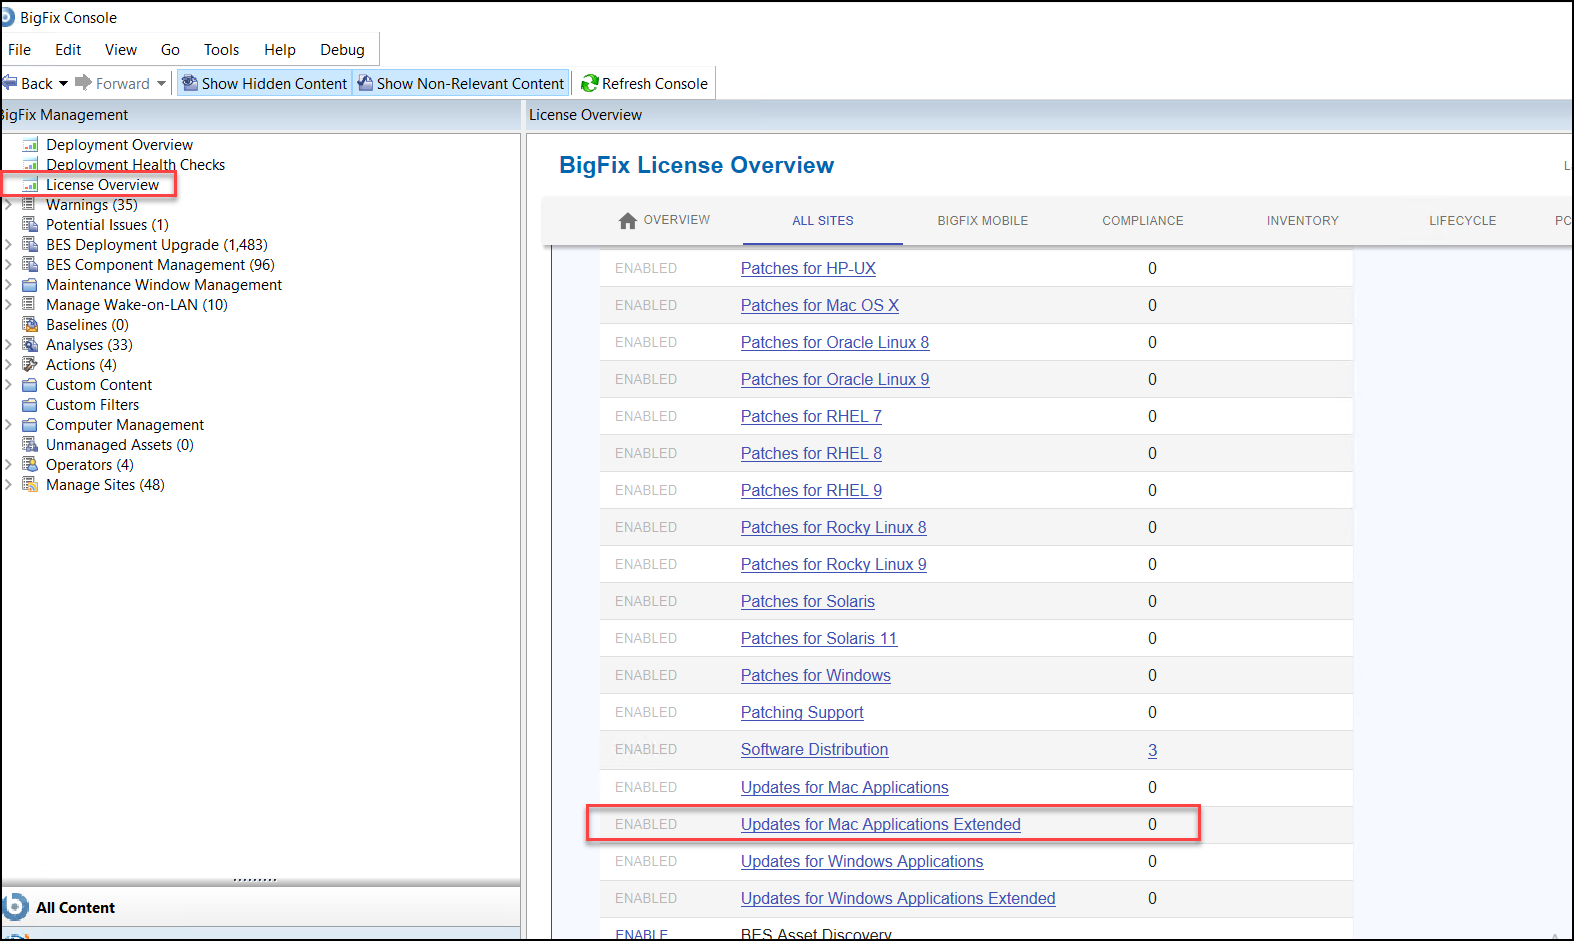The height and width of the screenshot is (941, 1574).
Task: Click the Software Distribution count link 3
Action: (x=1152, y=750)
